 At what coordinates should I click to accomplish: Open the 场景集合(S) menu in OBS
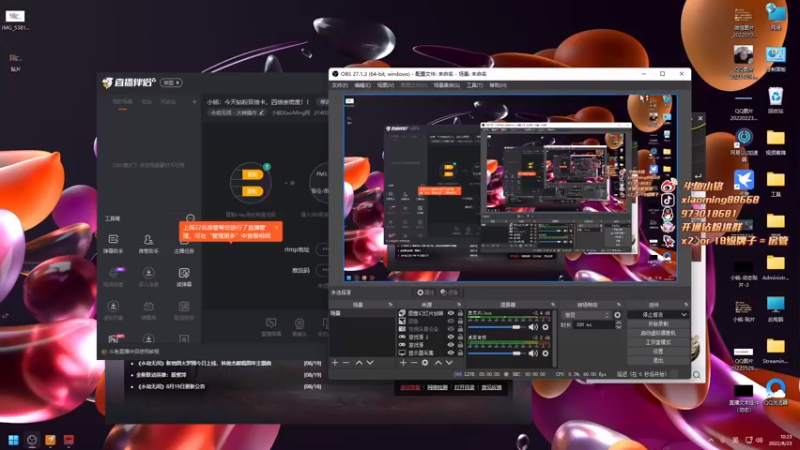pos(446,85)
